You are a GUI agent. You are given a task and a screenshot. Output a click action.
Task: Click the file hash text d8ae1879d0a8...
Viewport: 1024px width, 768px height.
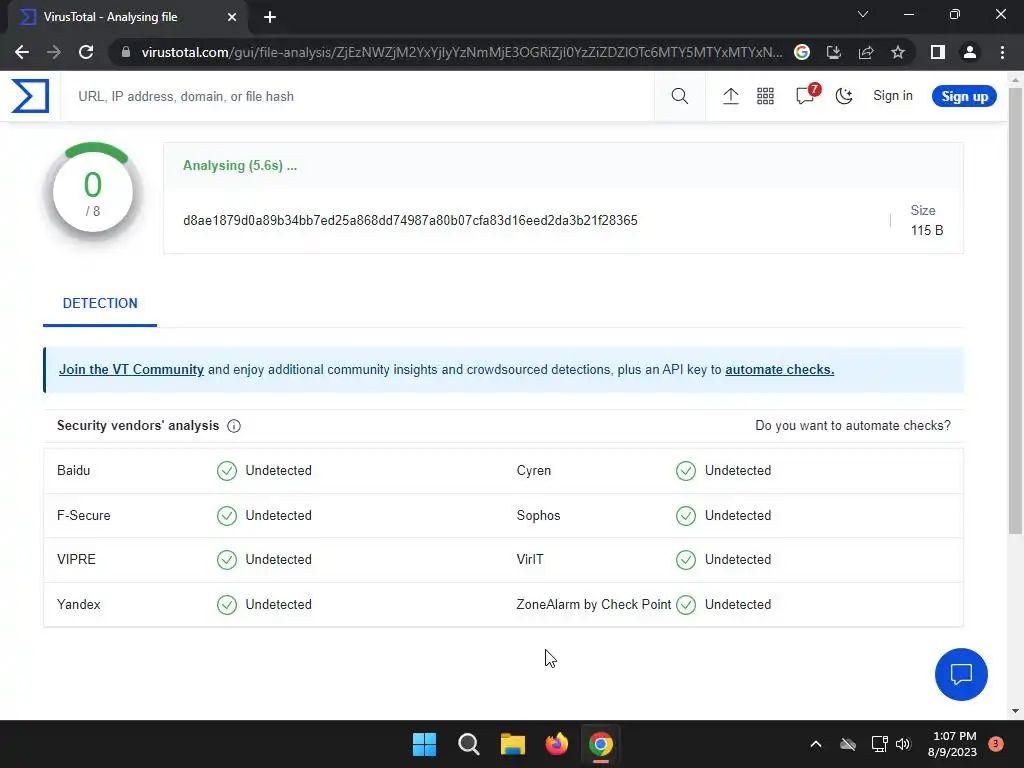point(410,220)
